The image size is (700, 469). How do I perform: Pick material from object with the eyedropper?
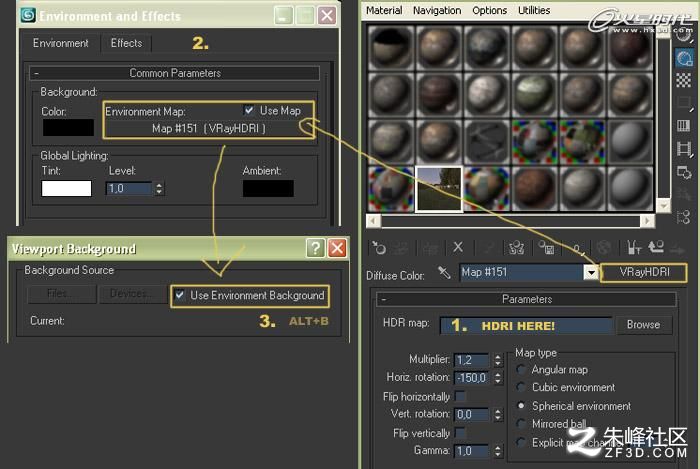click(444, 272)
